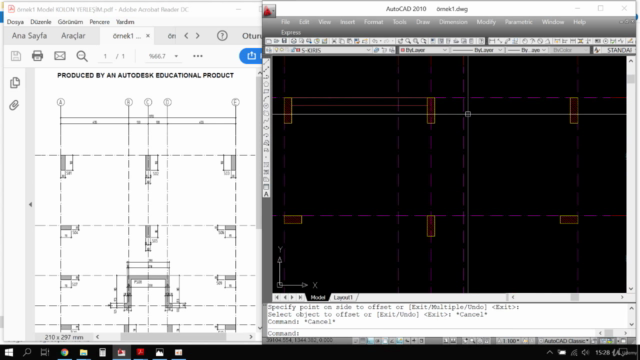
Task: Click the zoom realtime magnifier in AutoCAD
Action: coord(408,41)
